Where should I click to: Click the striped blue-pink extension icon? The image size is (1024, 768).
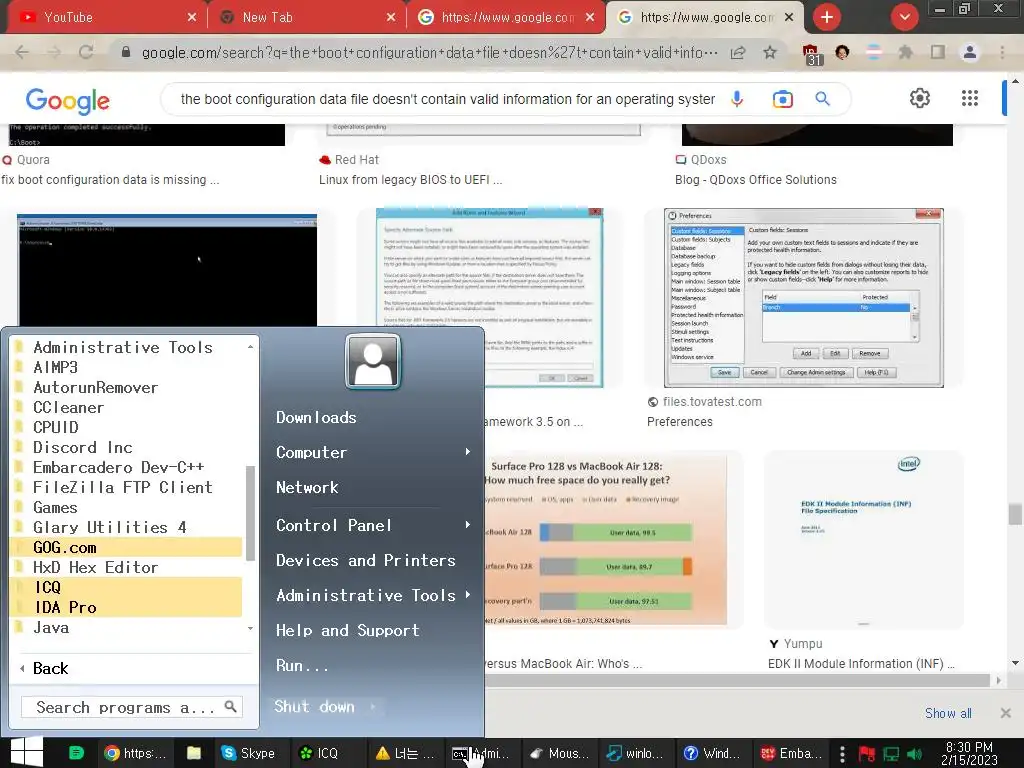click(x=874, y=52)
